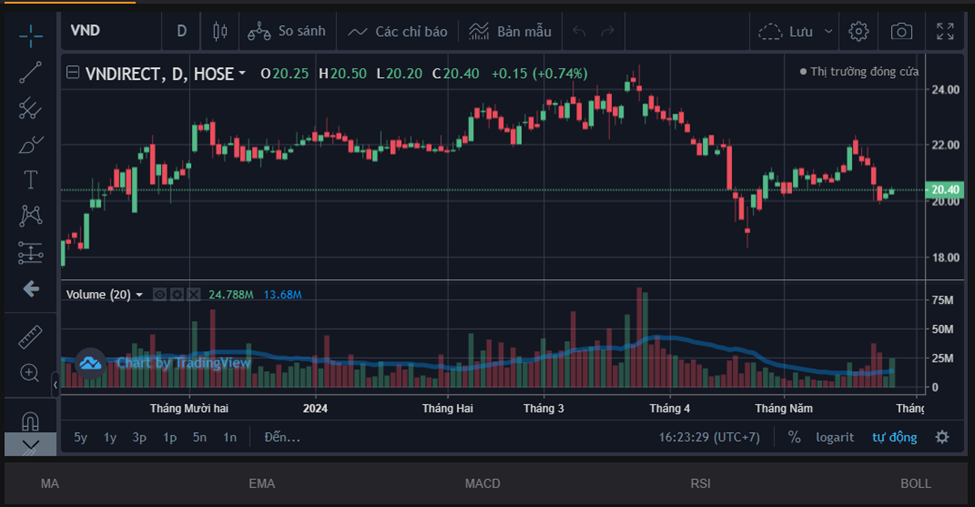Set range to 1p
The width and height of the screenshot is (975, 507).
[170, 437]
